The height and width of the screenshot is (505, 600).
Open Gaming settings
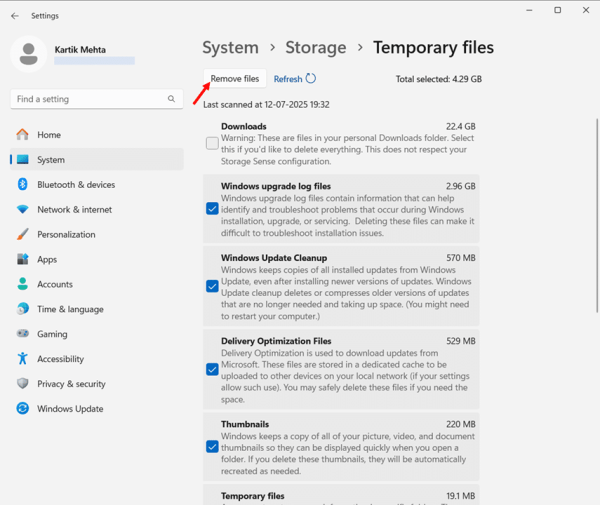tap(97, 334)
